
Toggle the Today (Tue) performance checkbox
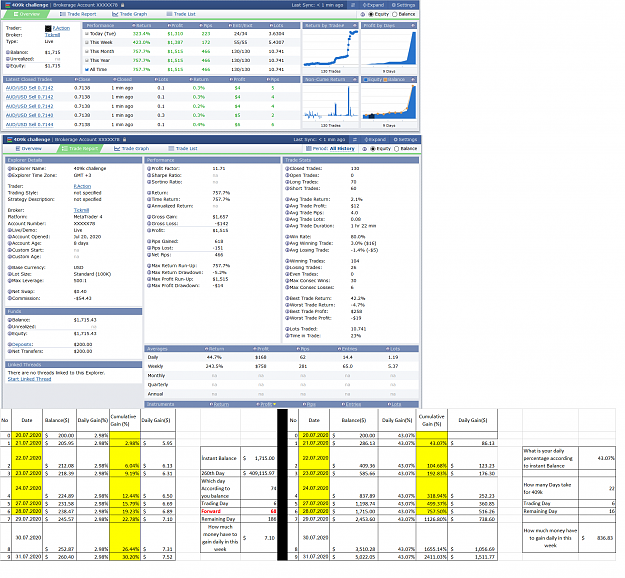point(87,34)
